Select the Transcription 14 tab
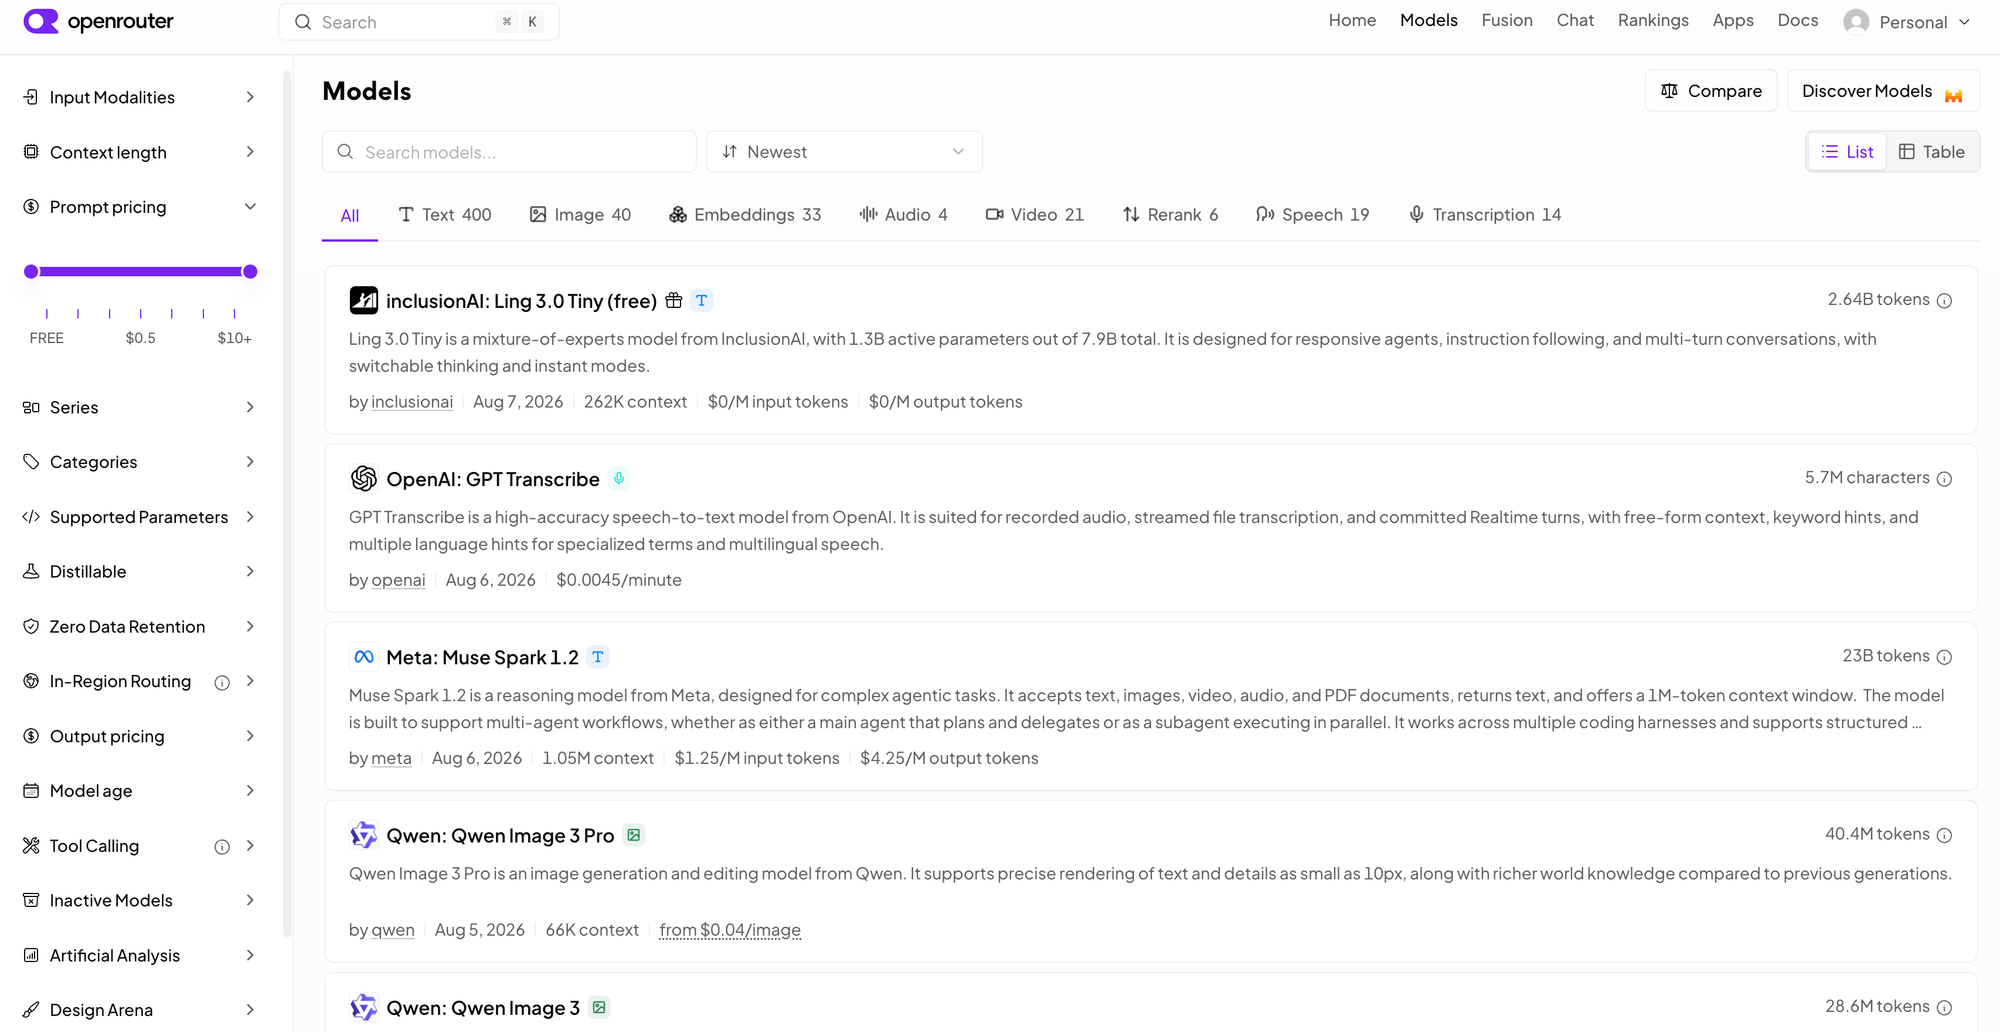Viewport: 2000px width, 1032px height. tap(1485, 215)
